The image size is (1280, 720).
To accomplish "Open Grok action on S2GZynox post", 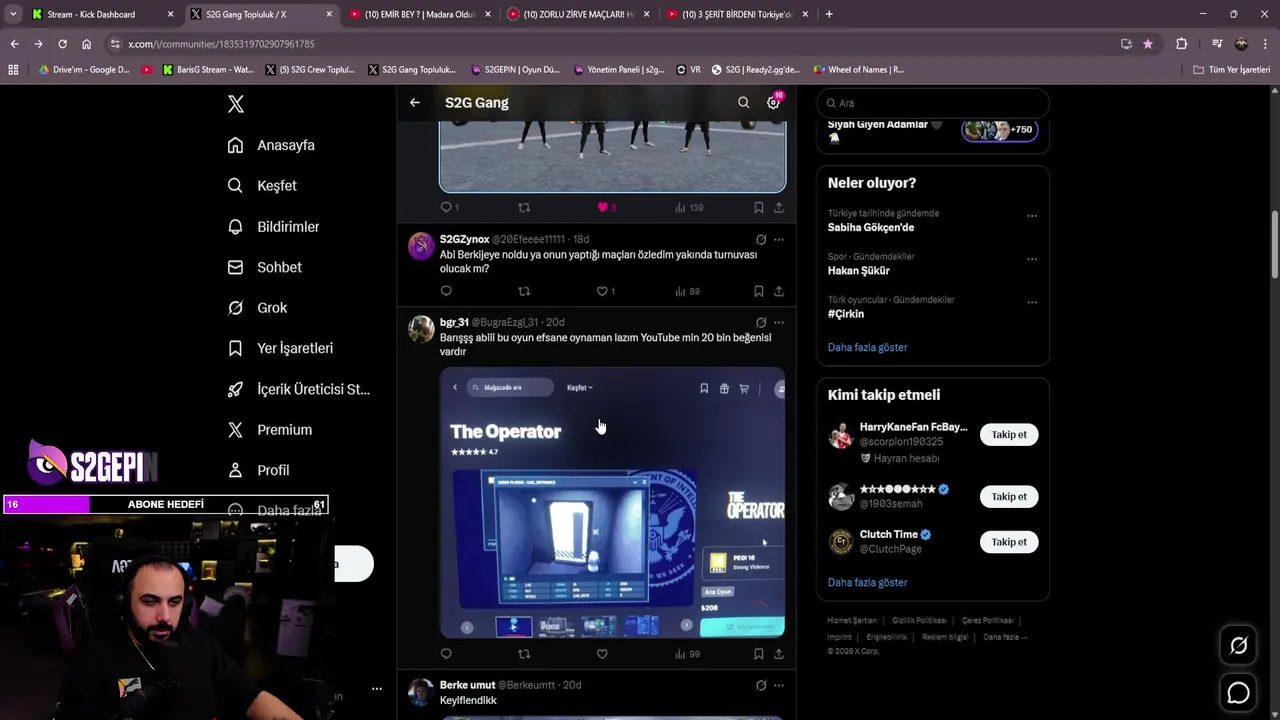I will click(761, 240).
